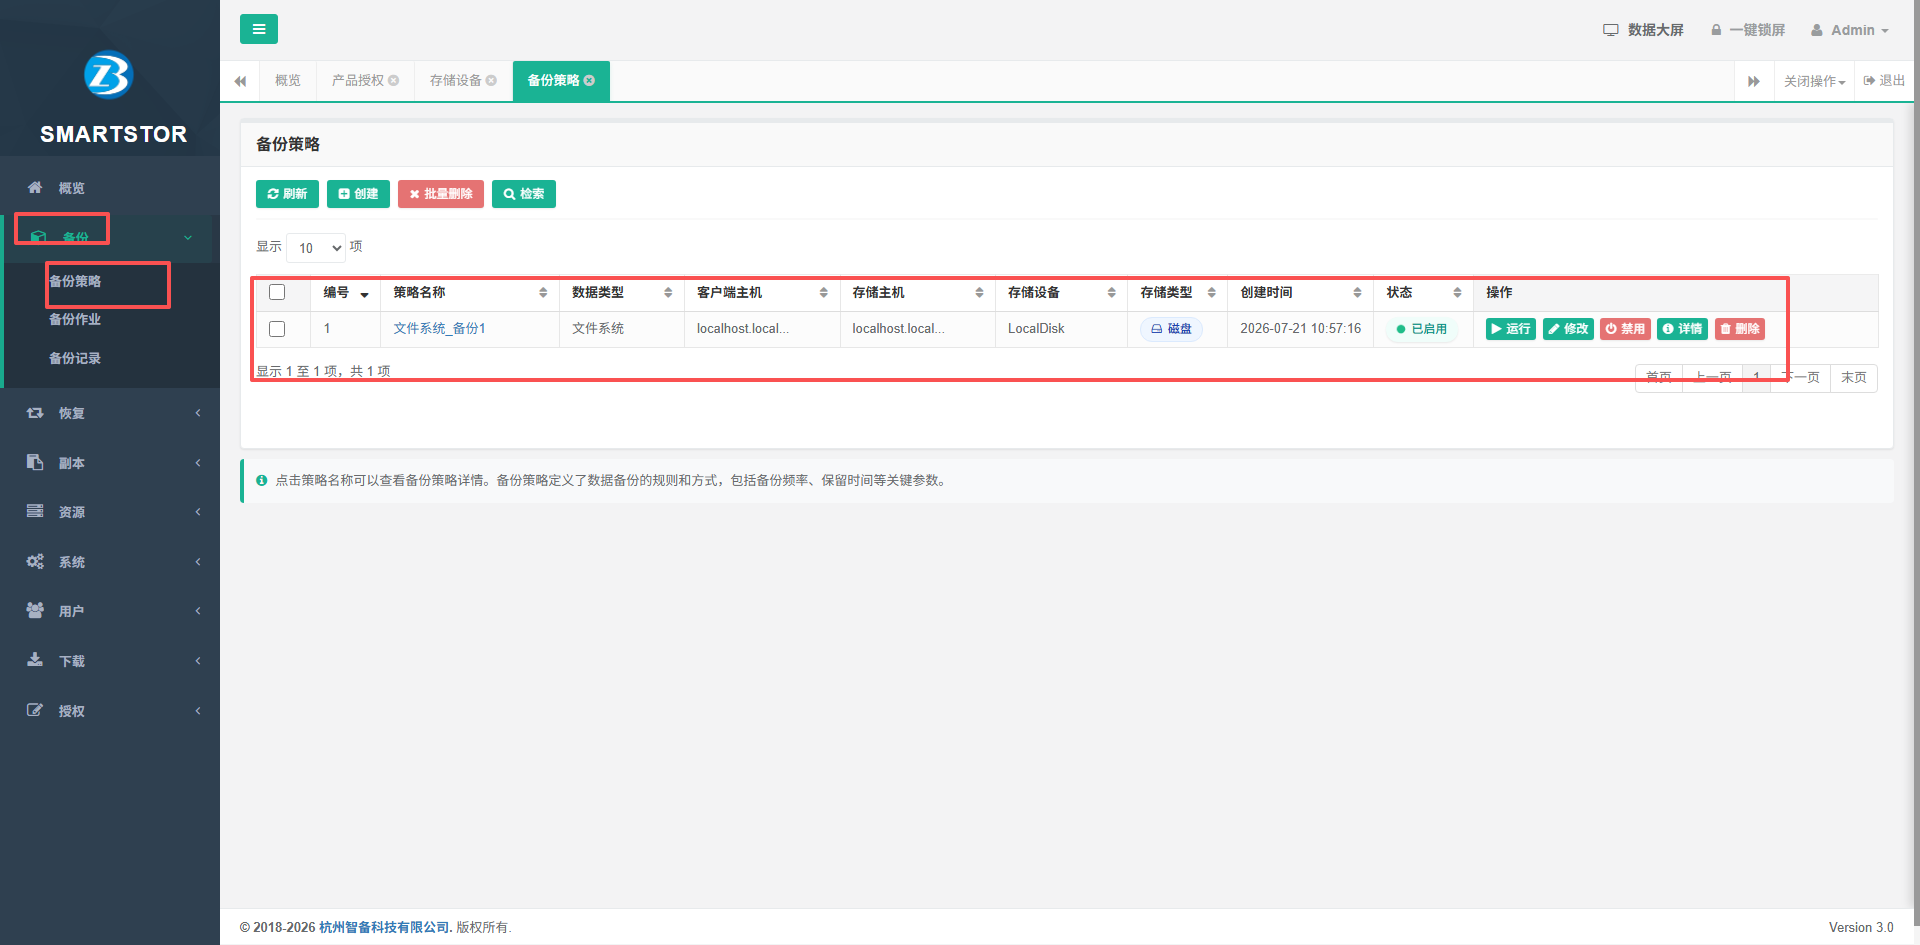Switch to the 概览 tab
Screen dimensions: 1920x945
pos(288,80)
